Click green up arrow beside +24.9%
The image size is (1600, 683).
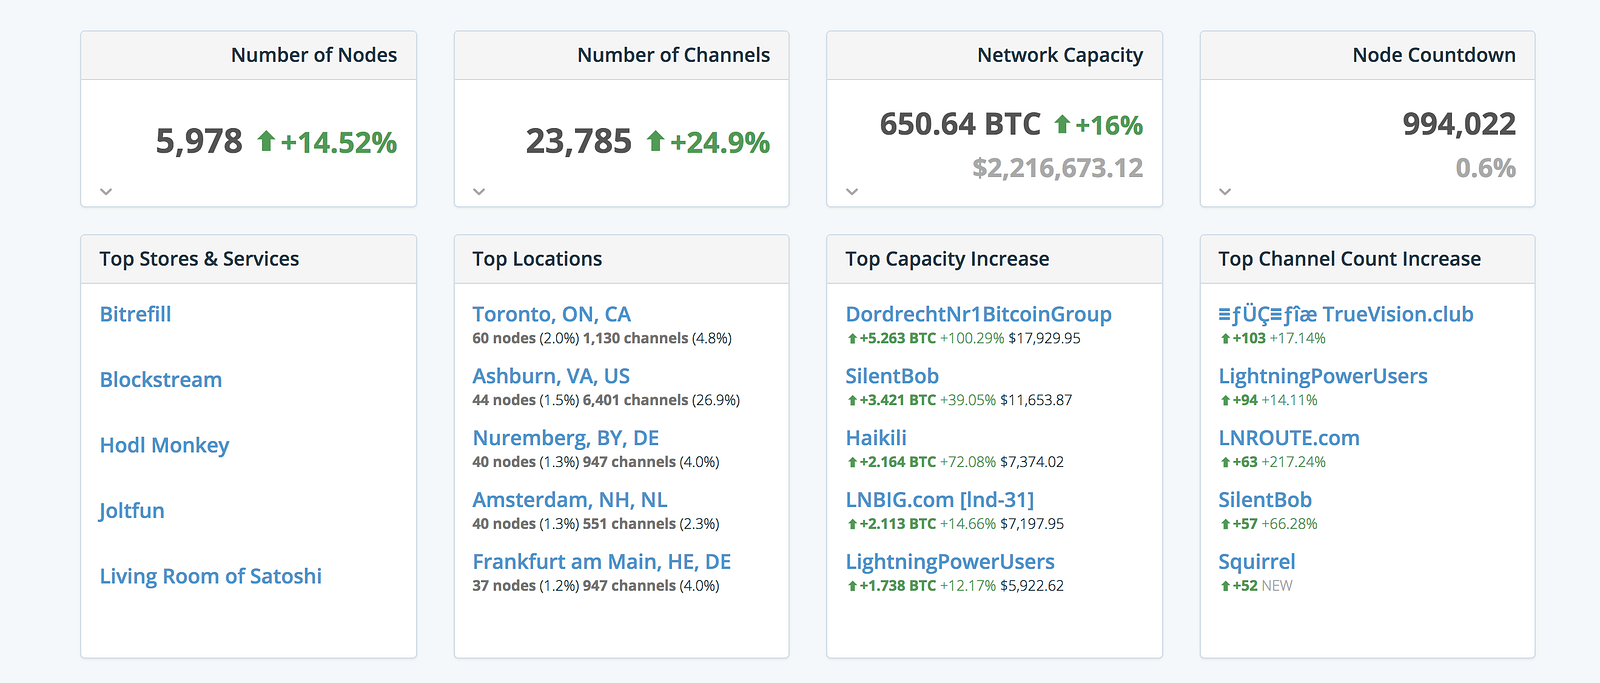pos(655,141)
